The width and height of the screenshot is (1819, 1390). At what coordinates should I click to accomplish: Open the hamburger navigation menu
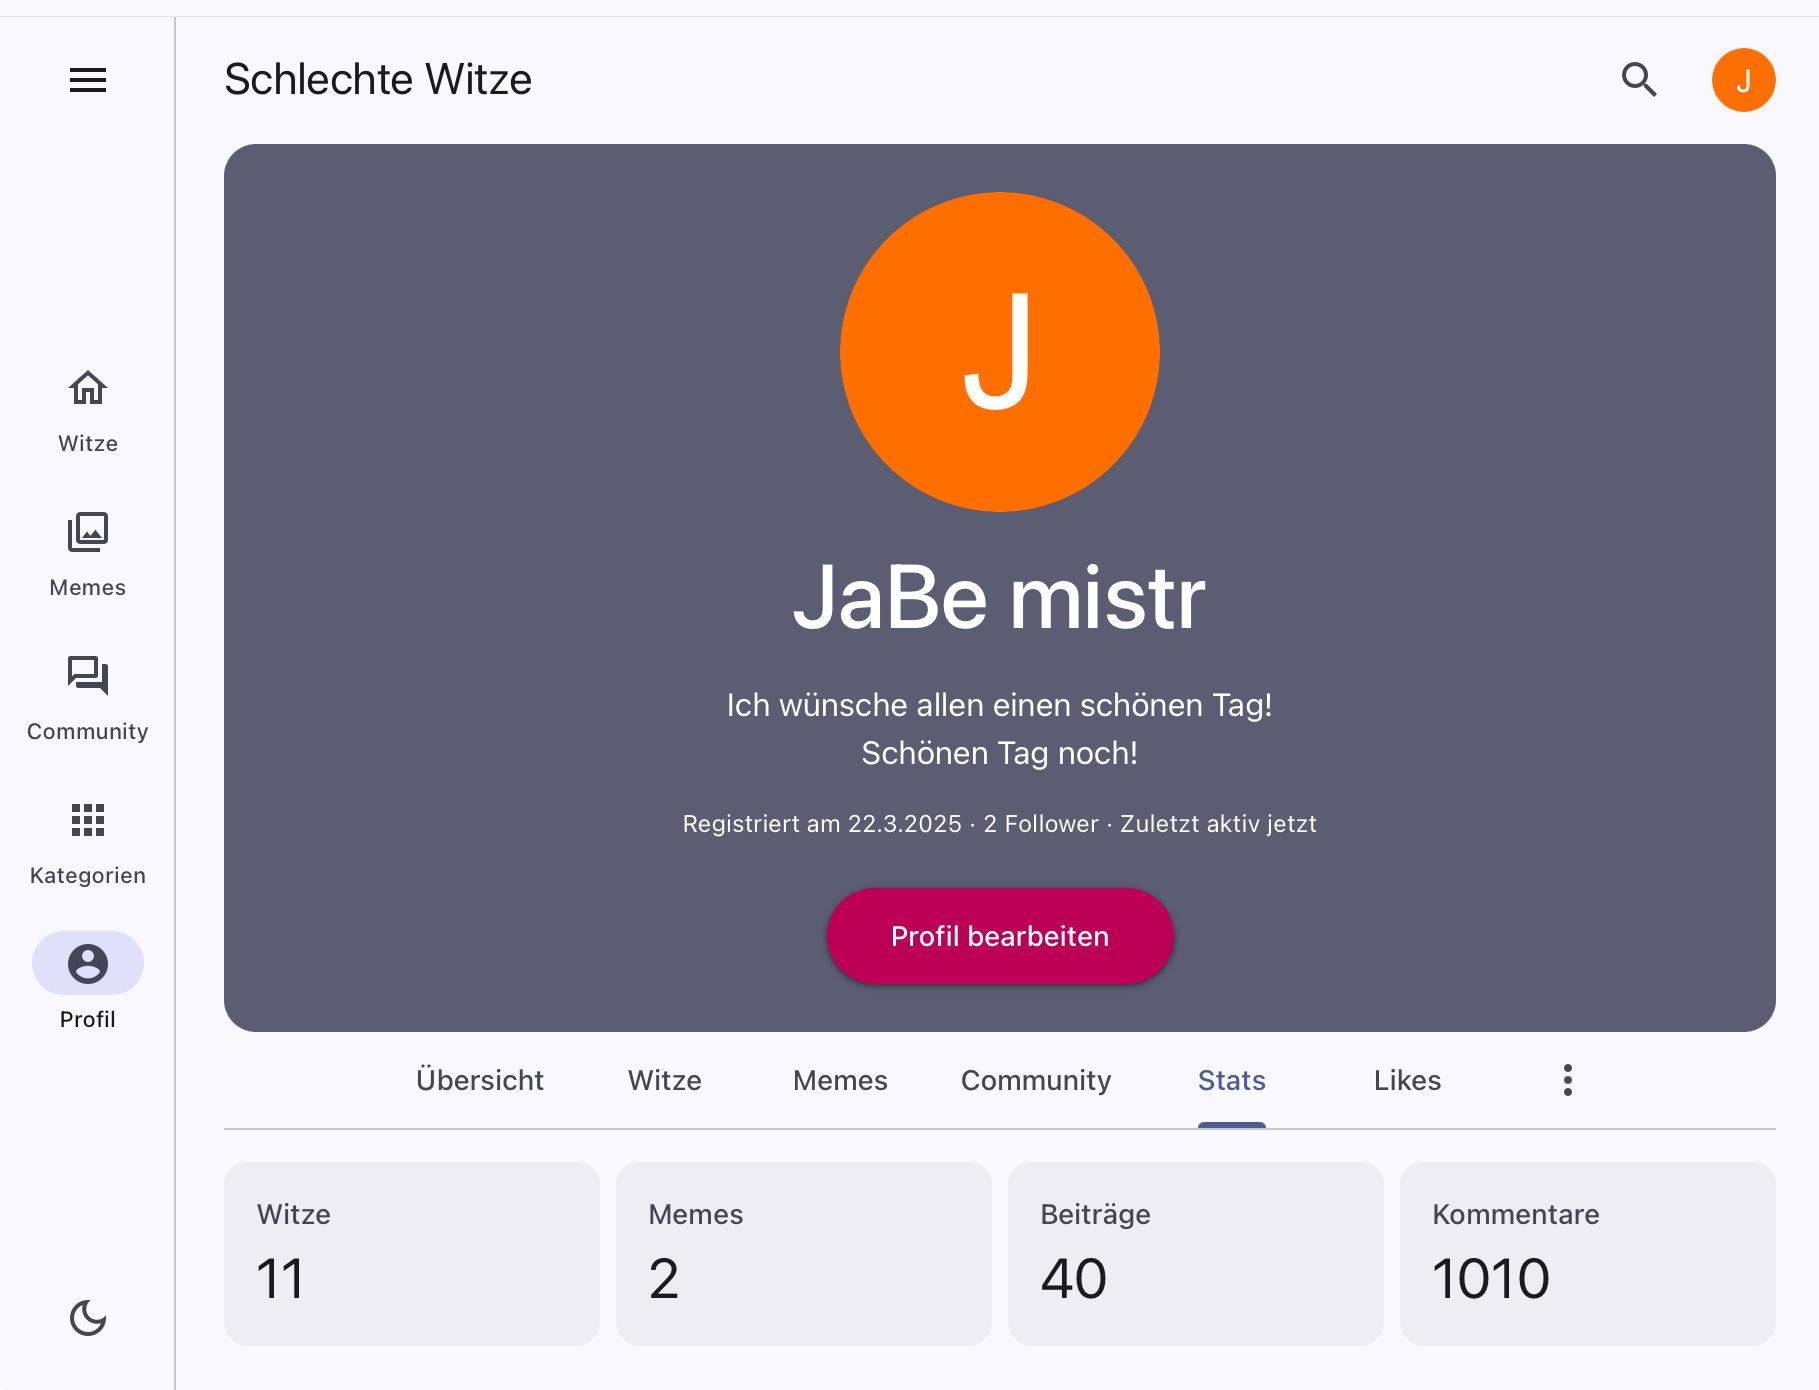88,80
